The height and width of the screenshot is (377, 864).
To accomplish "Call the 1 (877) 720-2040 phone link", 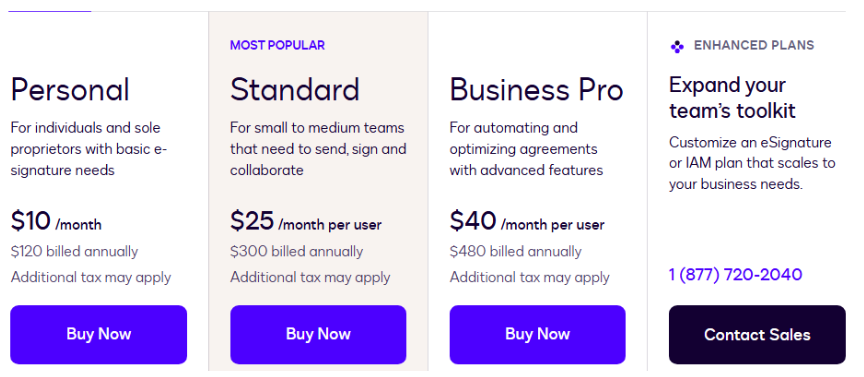I will tap(736, 274).
